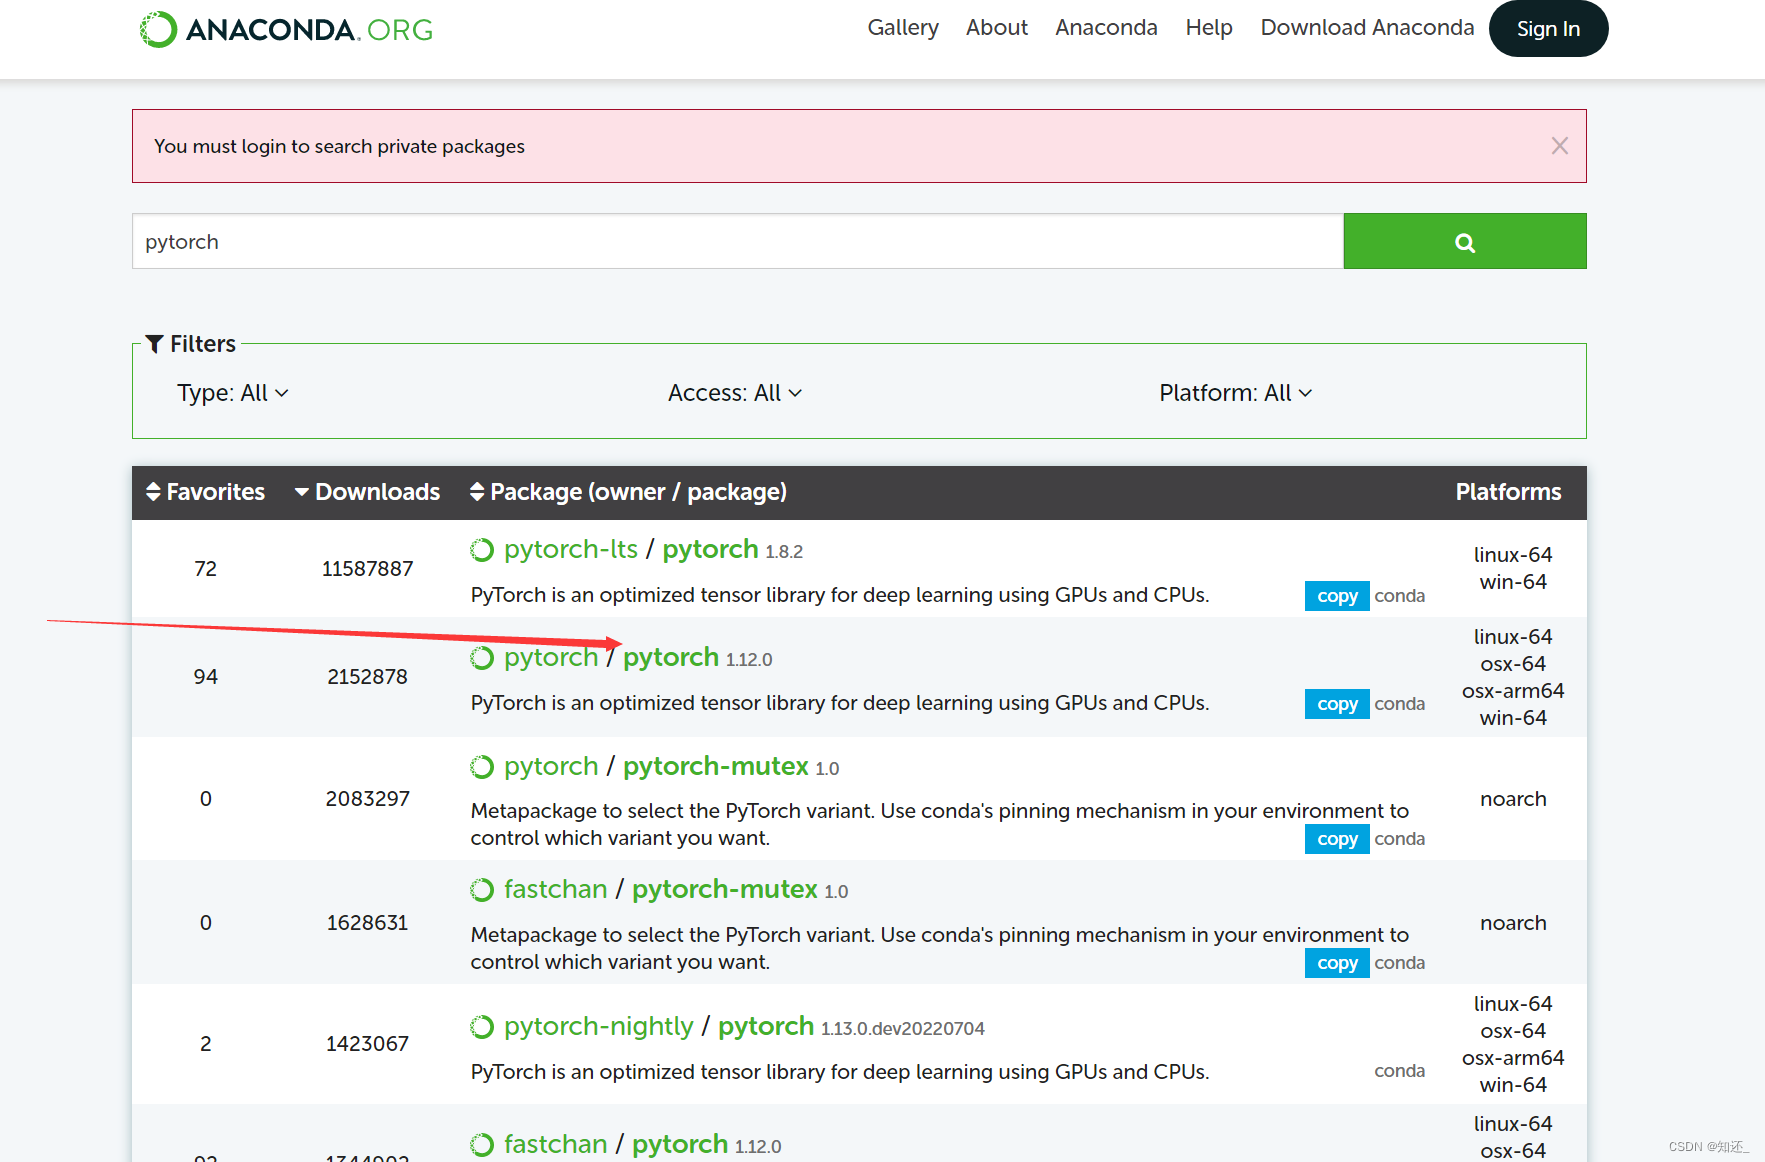Click the green search magnifier button
The image size is (1765, 1162).
(x=1464, y=241)
